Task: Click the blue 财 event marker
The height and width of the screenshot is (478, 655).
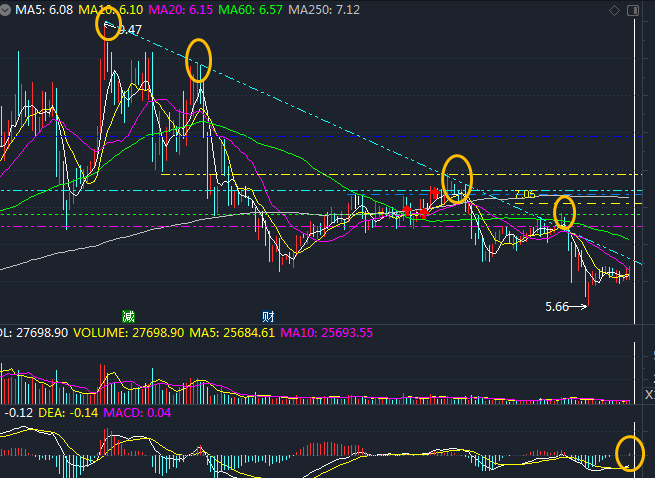Action: [268, 317]
